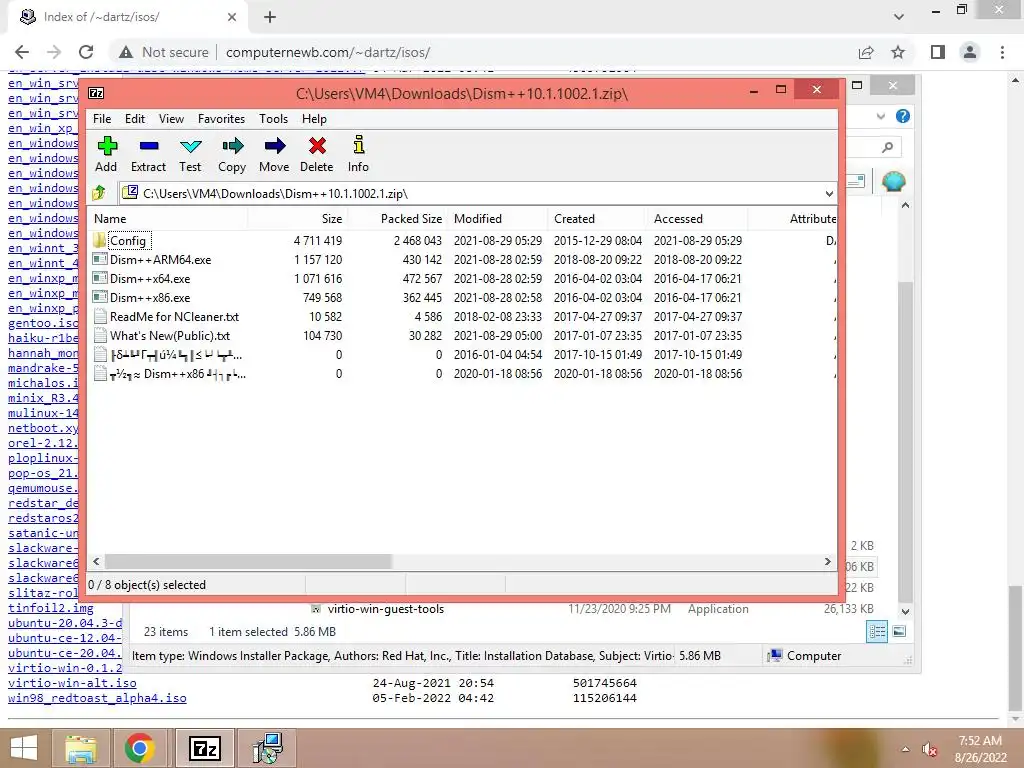
Task: Share this page icon in Chrome
Action: click(x=867, y=52)
